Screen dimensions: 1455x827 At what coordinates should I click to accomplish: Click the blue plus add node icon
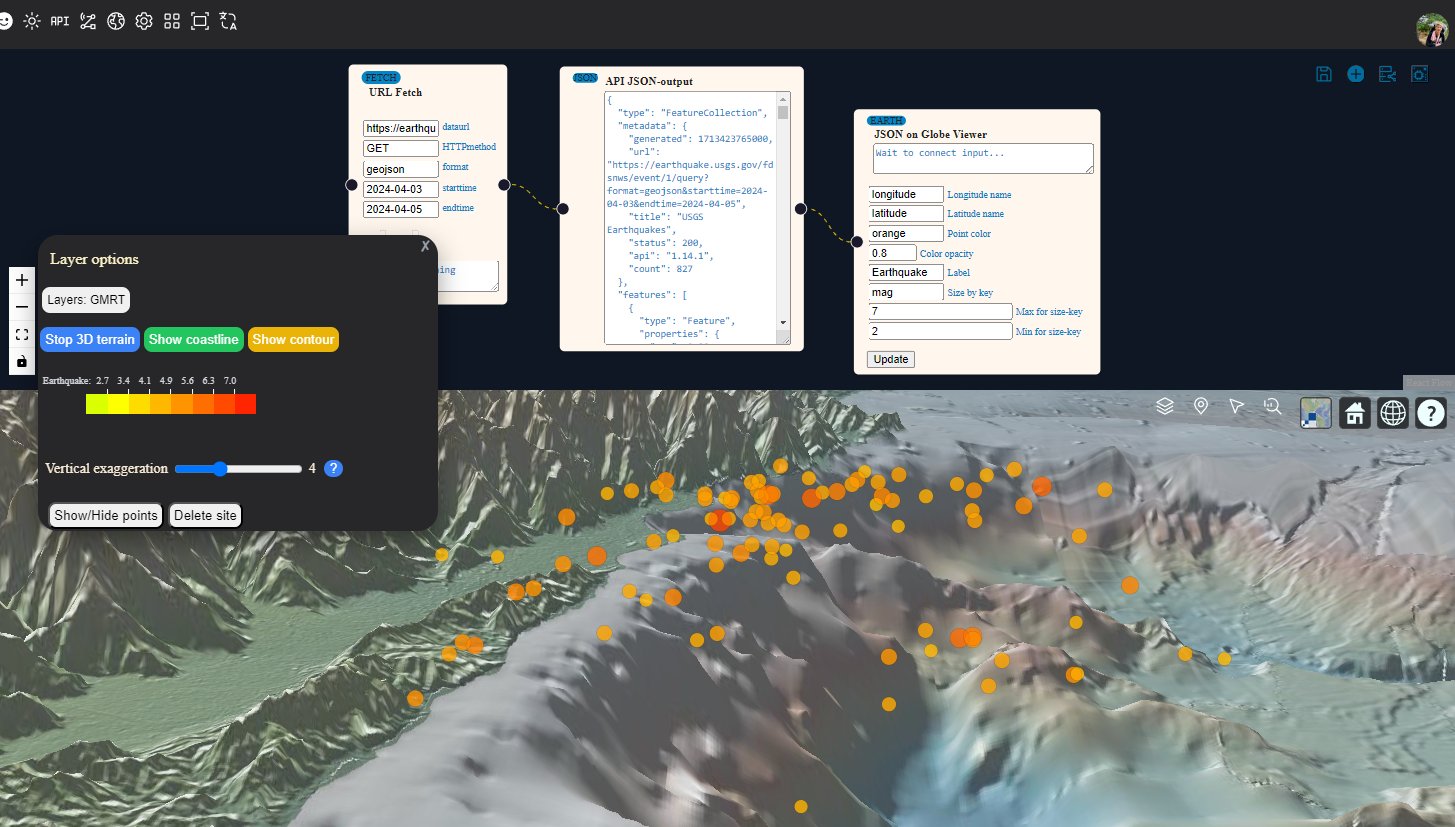tap(1355, 73)
